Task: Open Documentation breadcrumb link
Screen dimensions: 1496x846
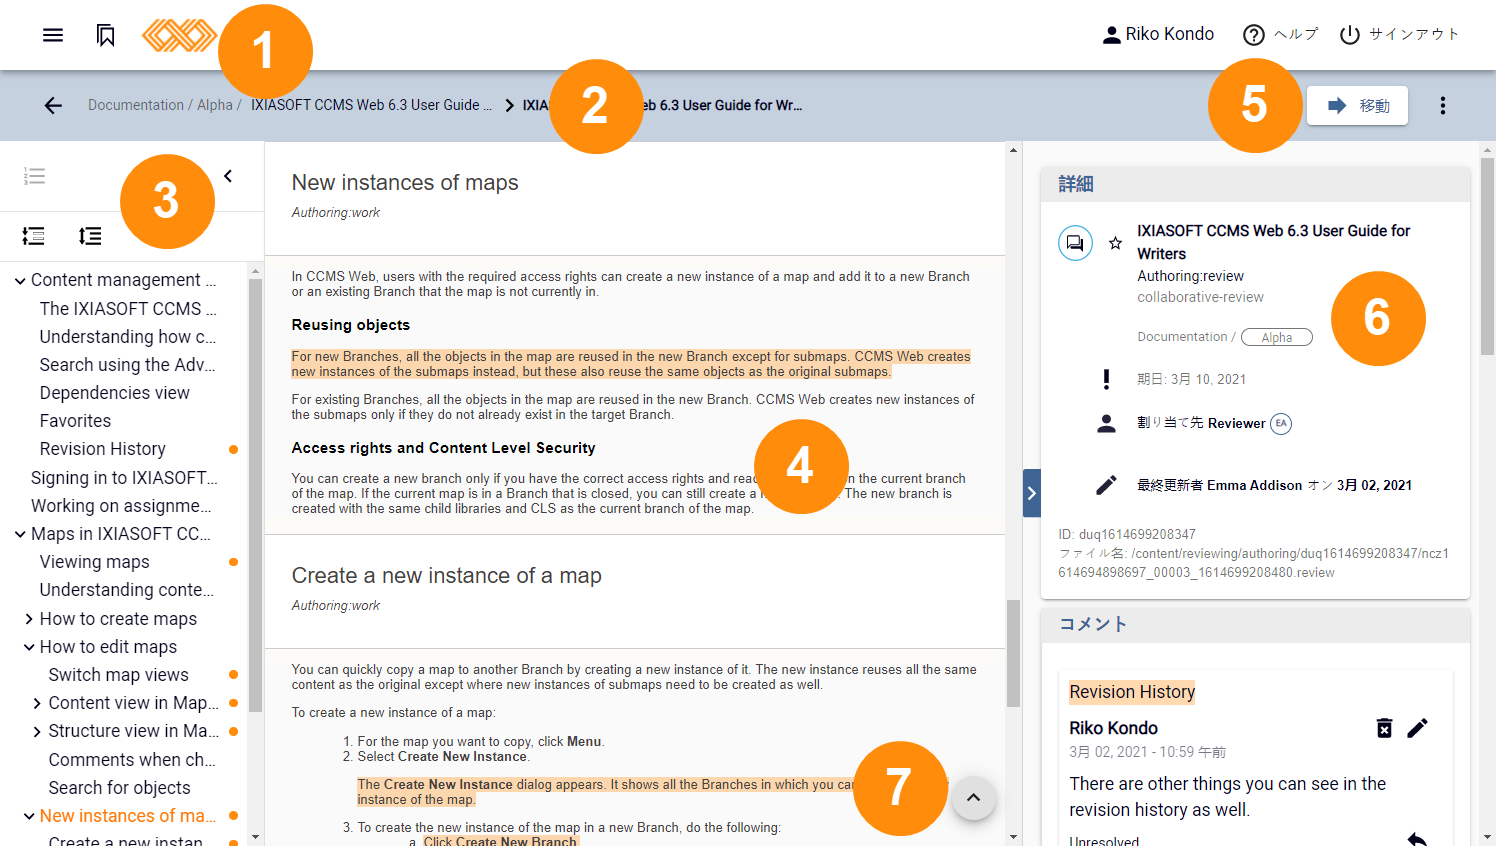Action: [136, 105]
